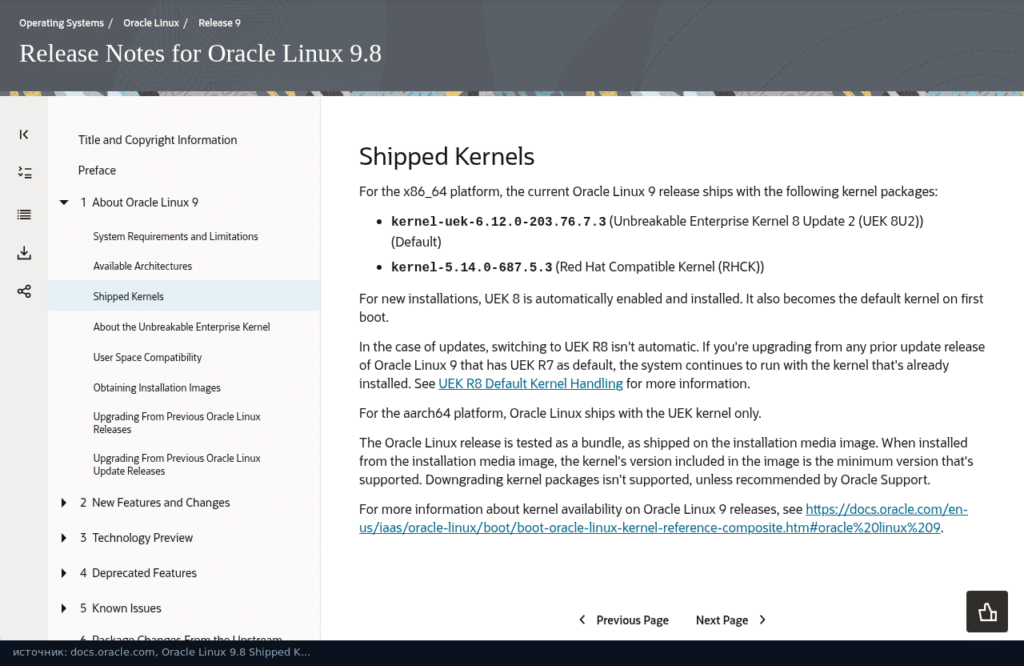This screenshot has height=666, width=1024.
Task: Open Release 9 breadcrumb
Action: point(219,23)
